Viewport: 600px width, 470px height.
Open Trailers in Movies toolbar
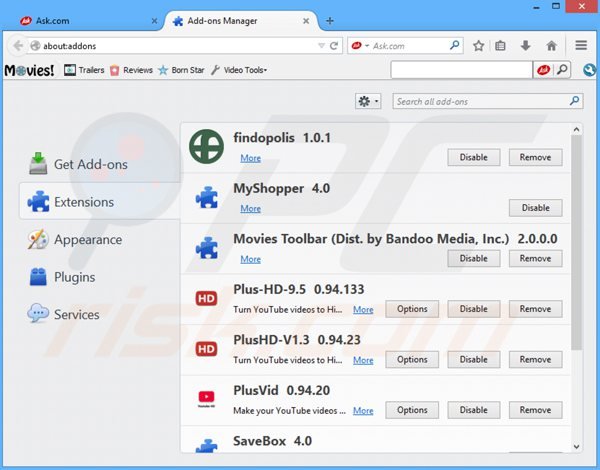click(x=84, y=70)
